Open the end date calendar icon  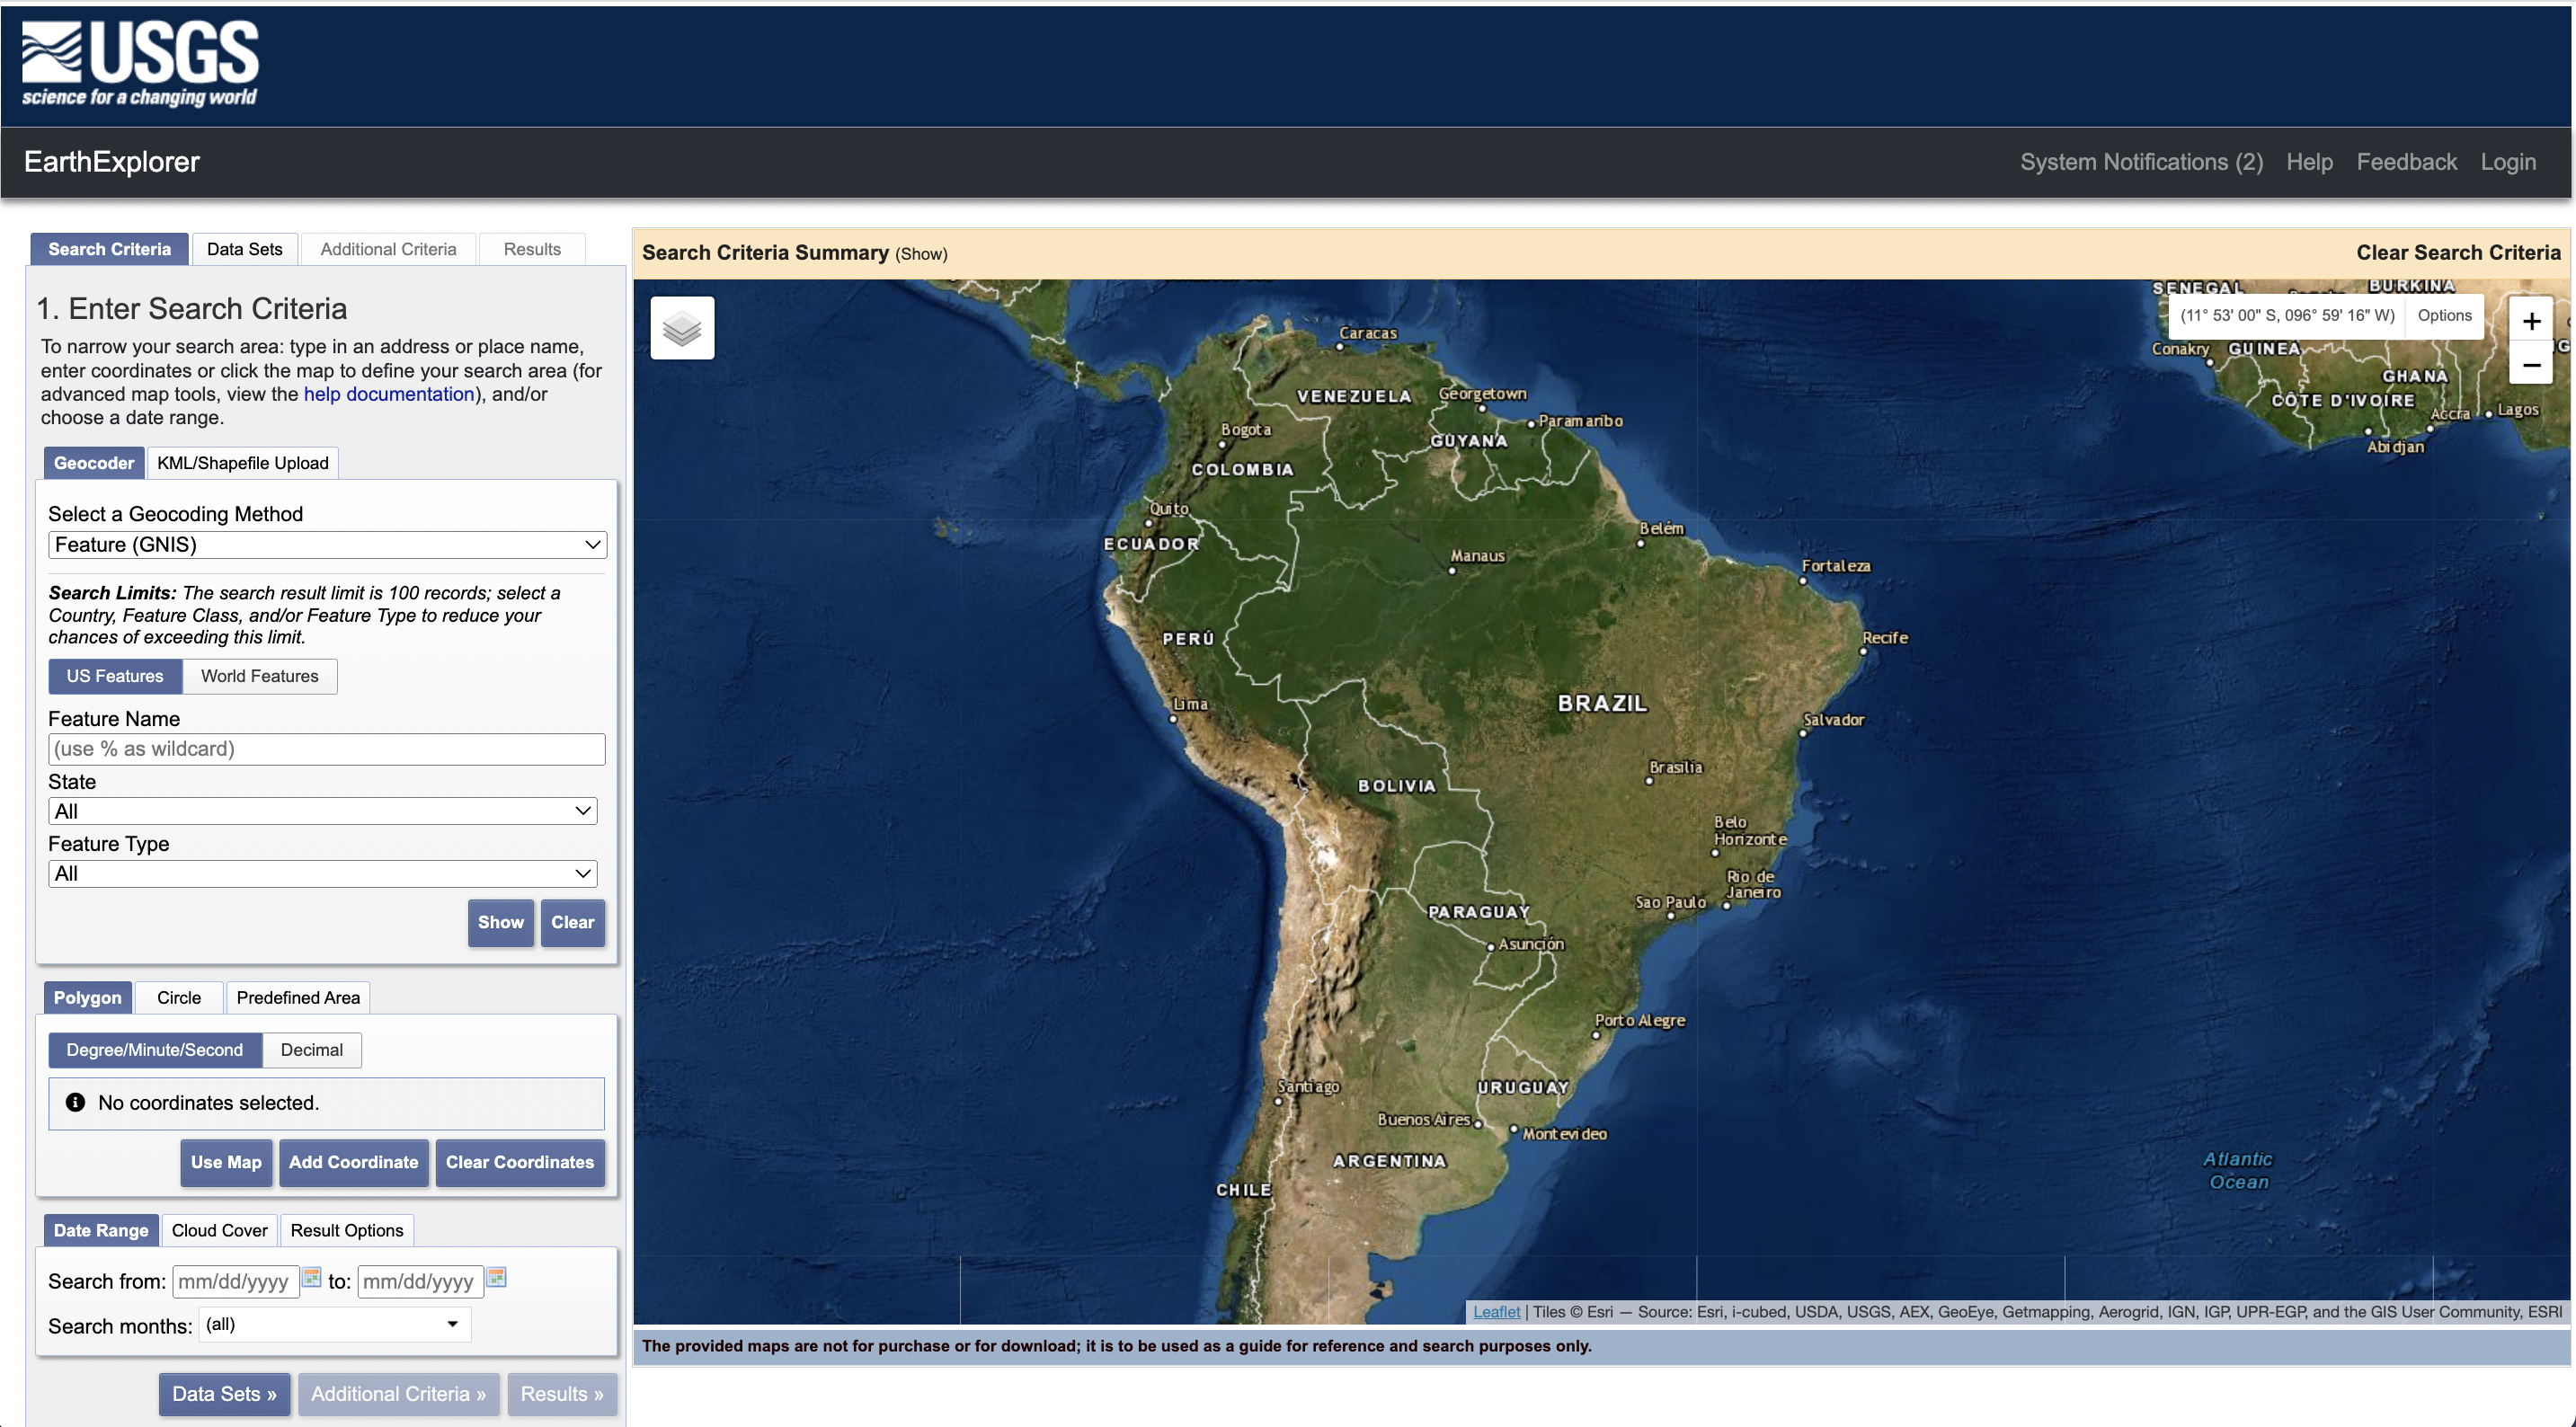(x=497, y=1278)
